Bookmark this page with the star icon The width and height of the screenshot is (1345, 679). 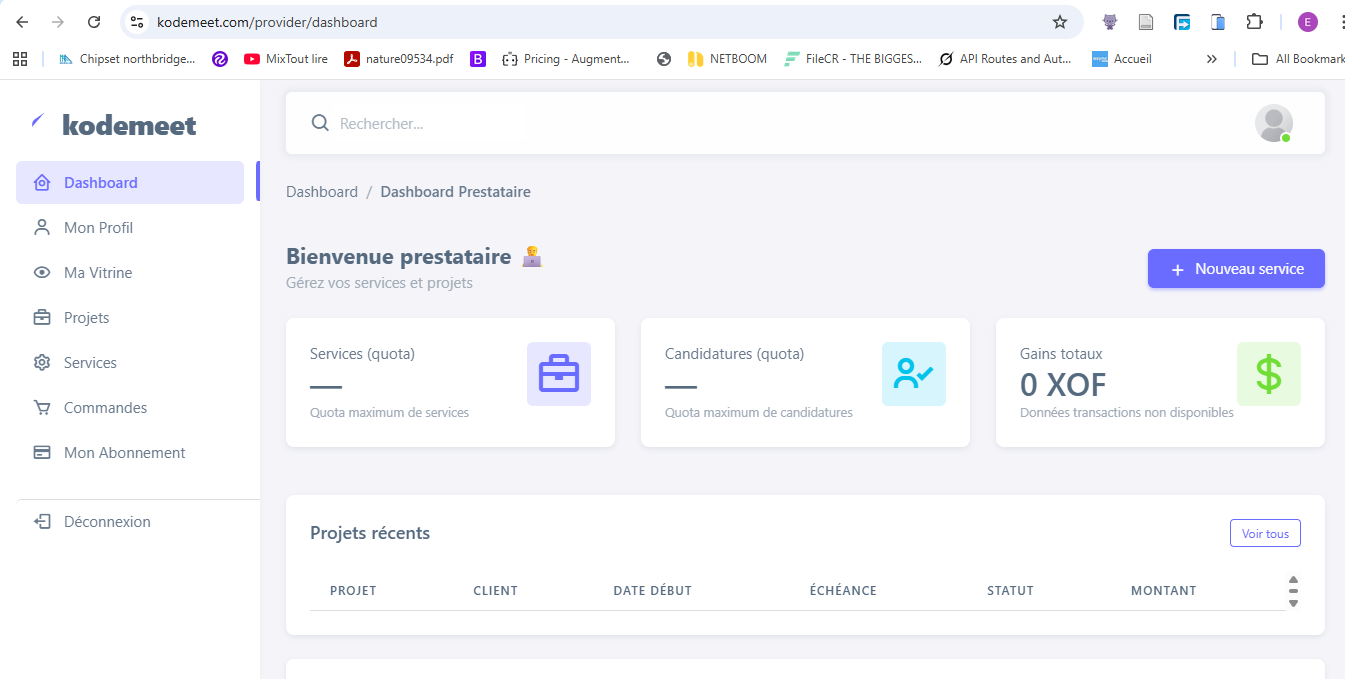(1060, 22)
